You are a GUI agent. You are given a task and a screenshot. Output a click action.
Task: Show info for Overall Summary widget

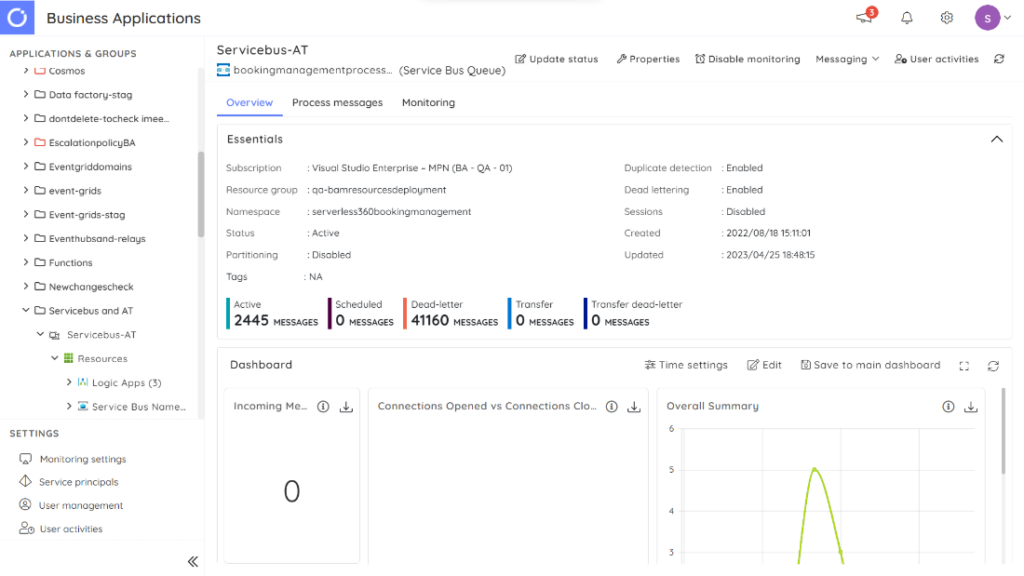coord(948,406)
